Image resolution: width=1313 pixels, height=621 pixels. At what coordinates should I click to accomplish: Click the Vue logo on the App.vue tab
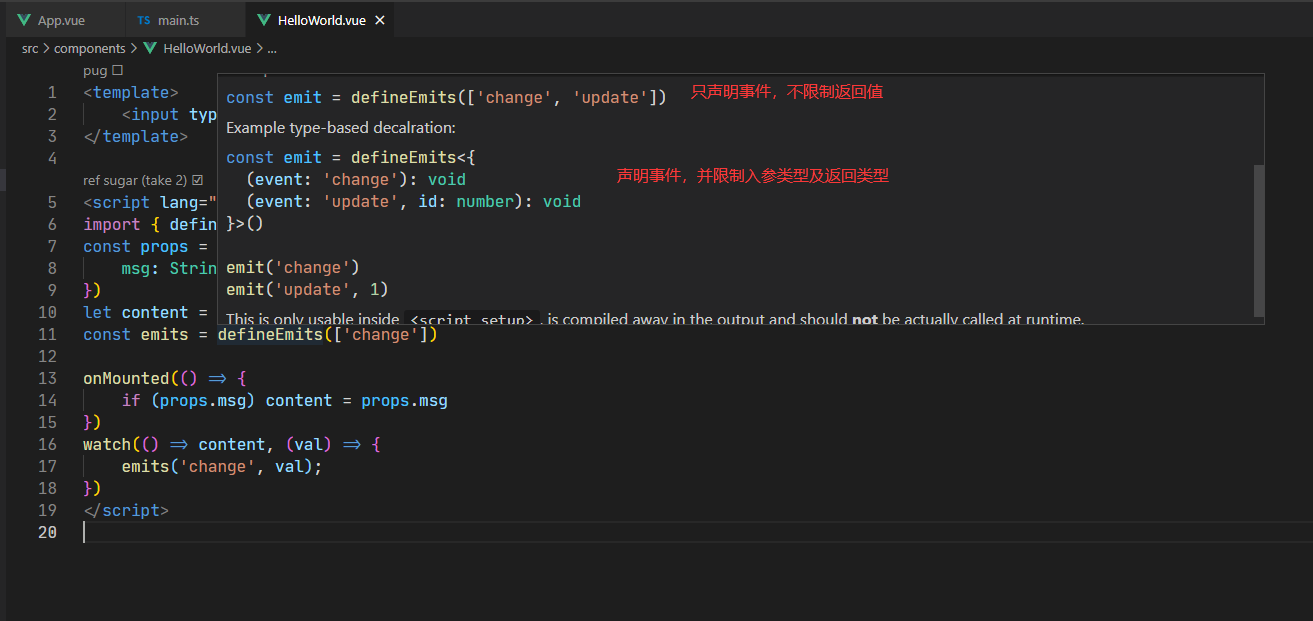tap(24, 20)
